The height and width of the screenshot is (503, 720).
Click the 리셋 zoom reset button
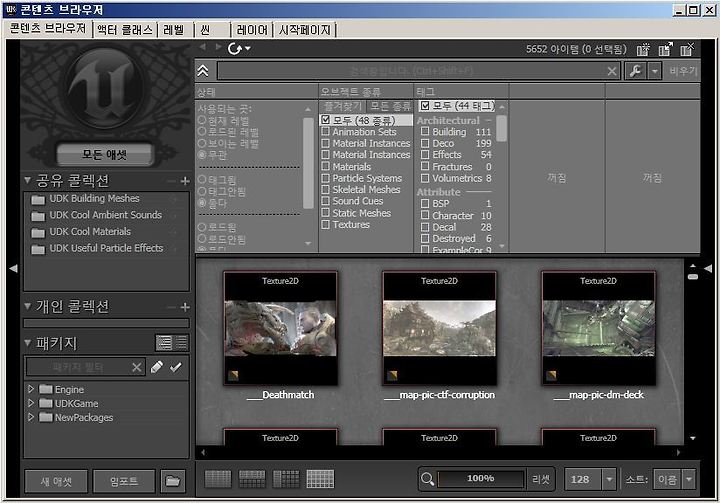(x=540, y=479)
